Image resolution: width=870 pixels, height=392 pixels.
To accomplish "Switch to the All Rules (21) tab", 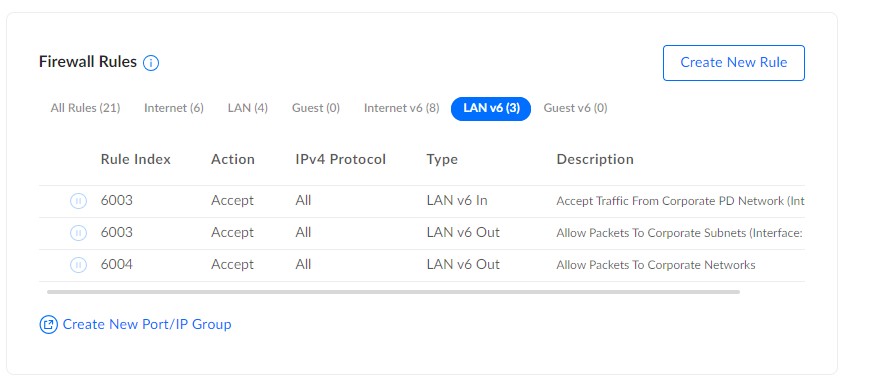I will pyautogui.click(x=85, y=108).
